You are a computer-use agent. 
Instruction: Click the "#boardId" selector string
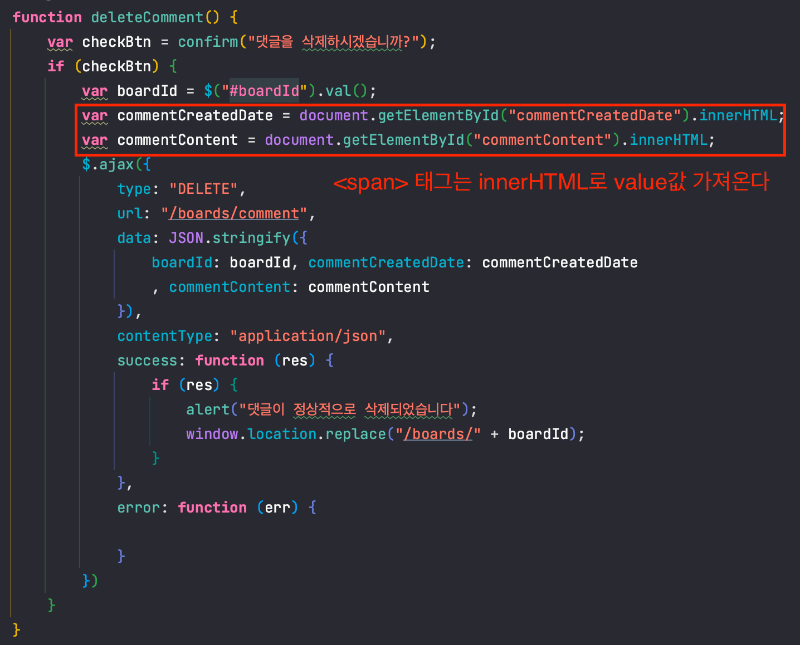(x=264, y=91)
